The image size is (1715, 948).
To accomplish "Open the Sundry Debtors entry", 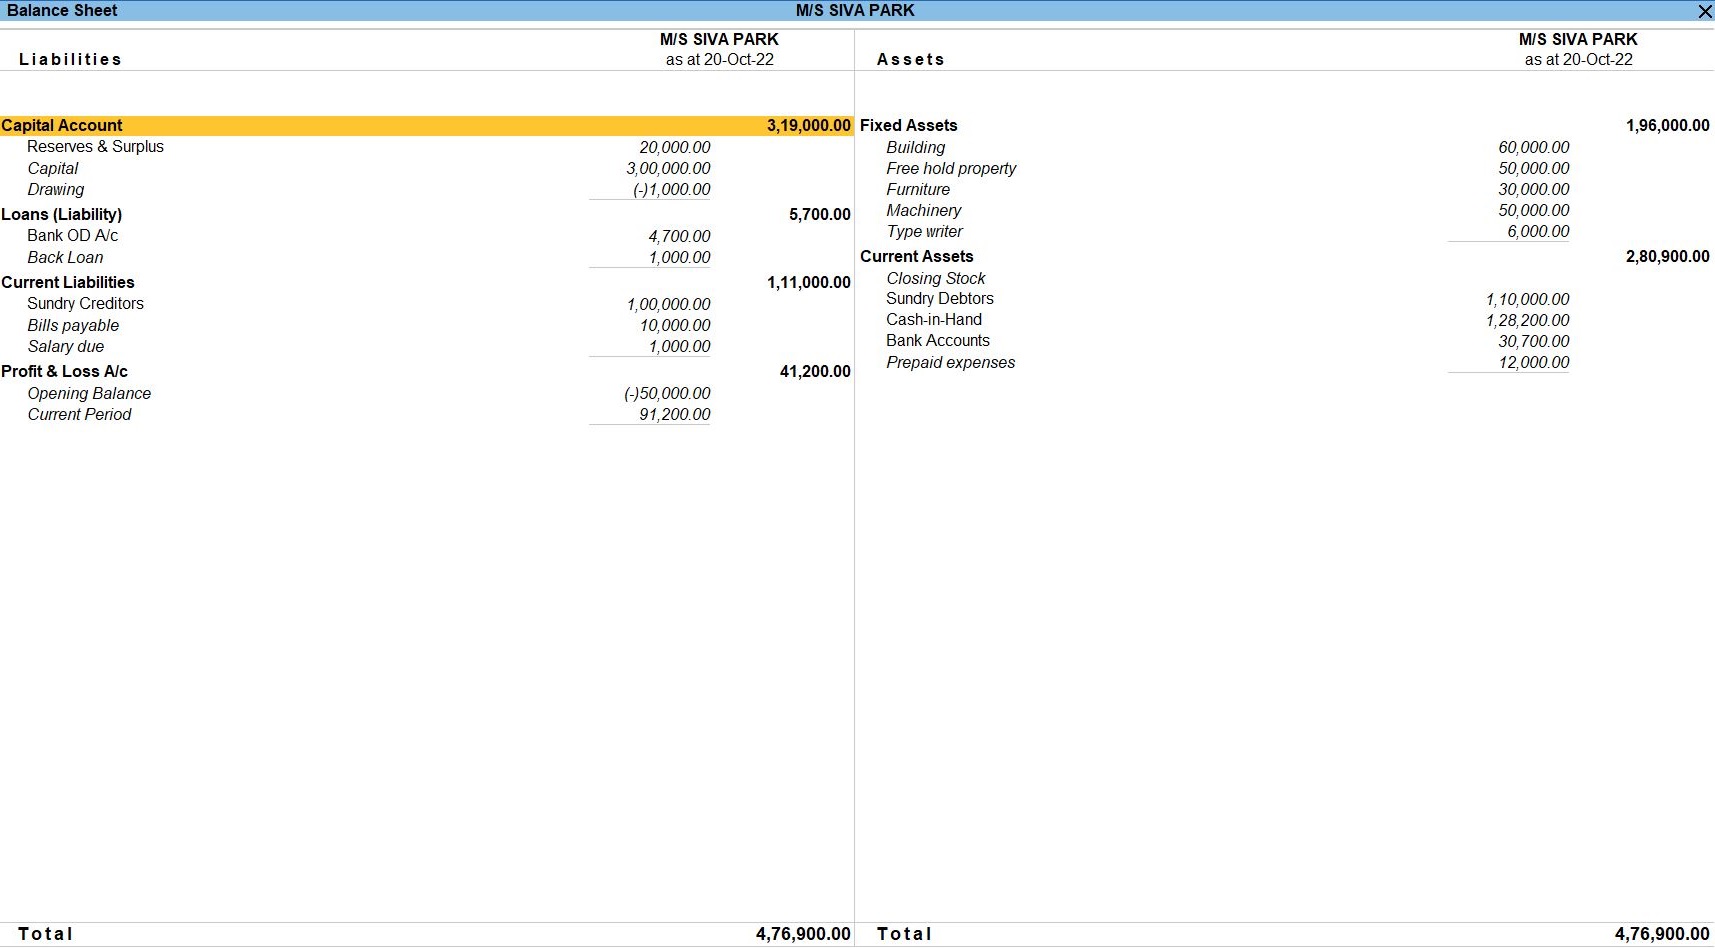I will tap(939, 299).
